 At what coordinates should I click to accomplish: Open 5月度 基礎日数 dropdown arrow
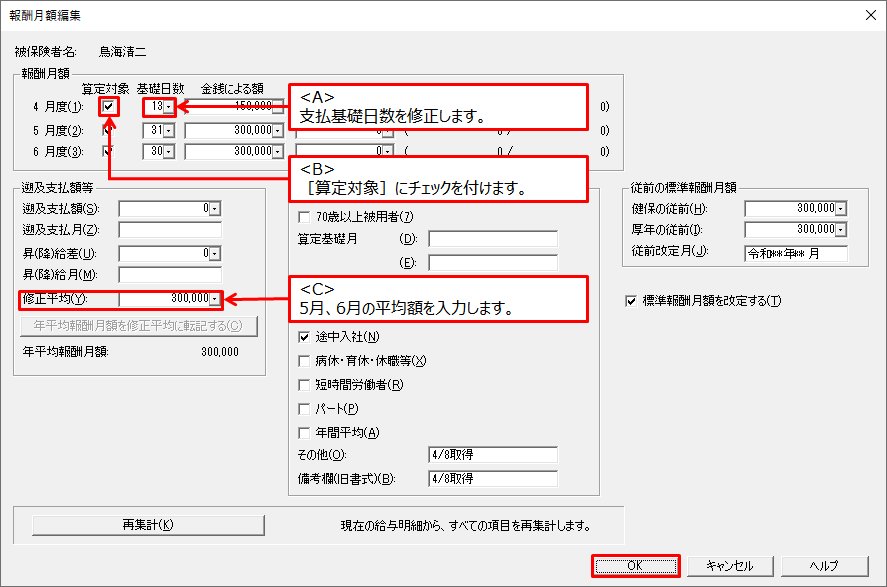[168, 130]
